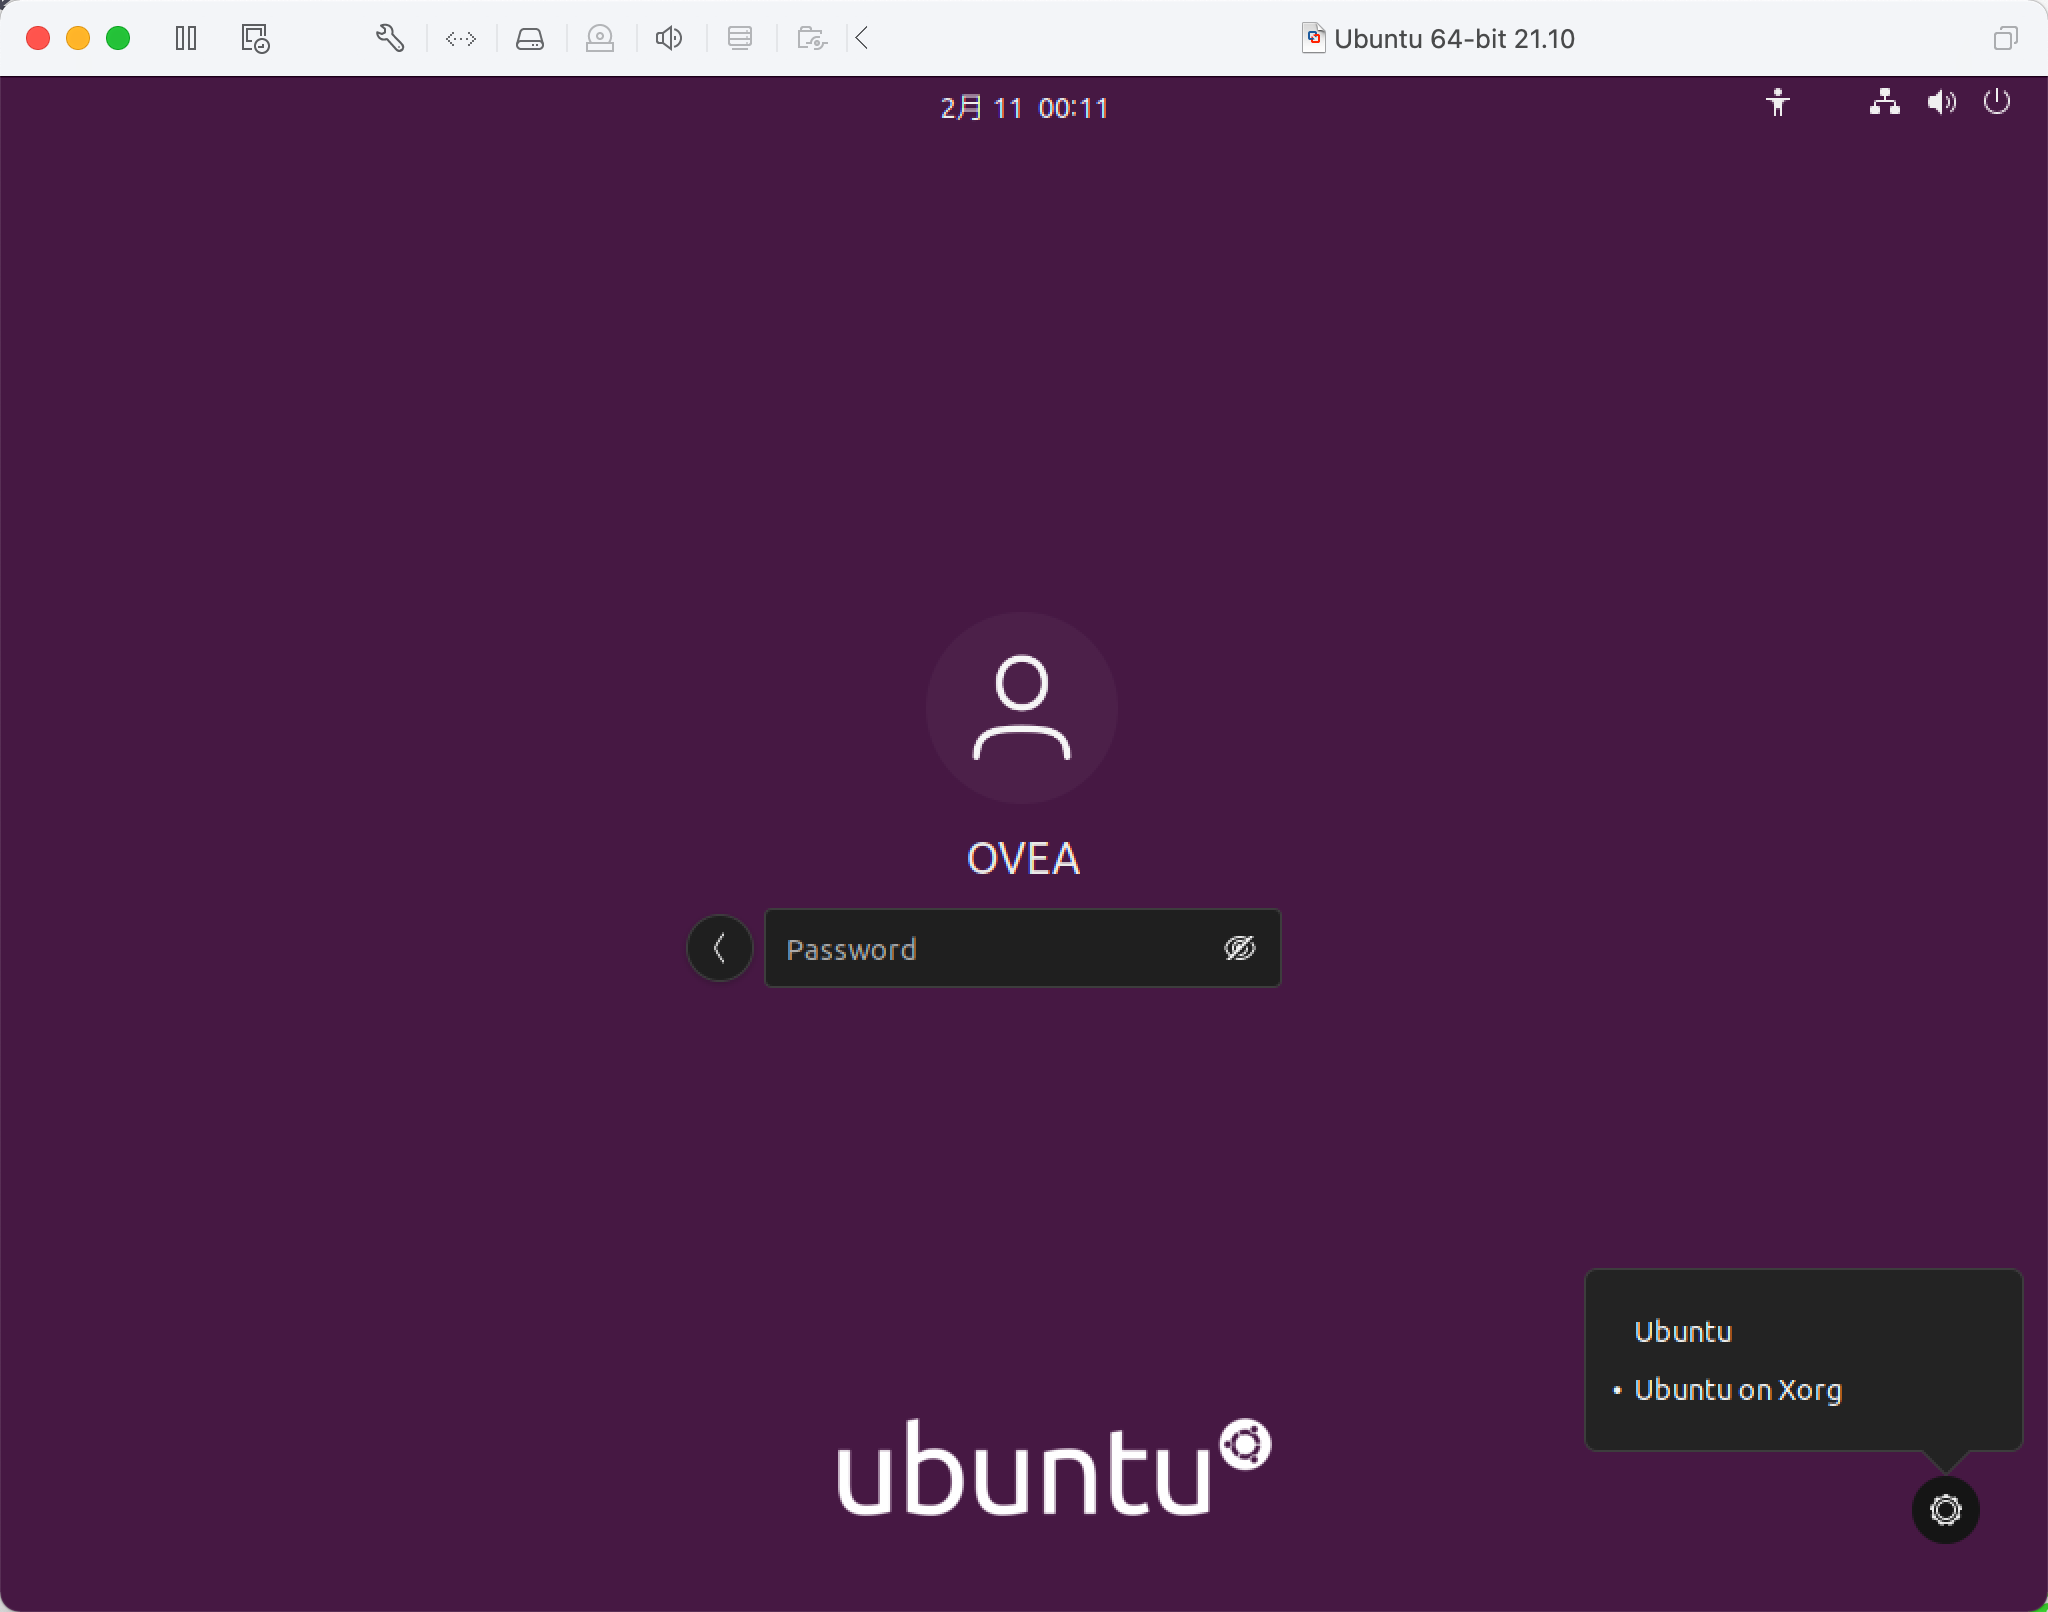
Task: Open virtual machine settings wrench
Action: (x=389, y=39)
